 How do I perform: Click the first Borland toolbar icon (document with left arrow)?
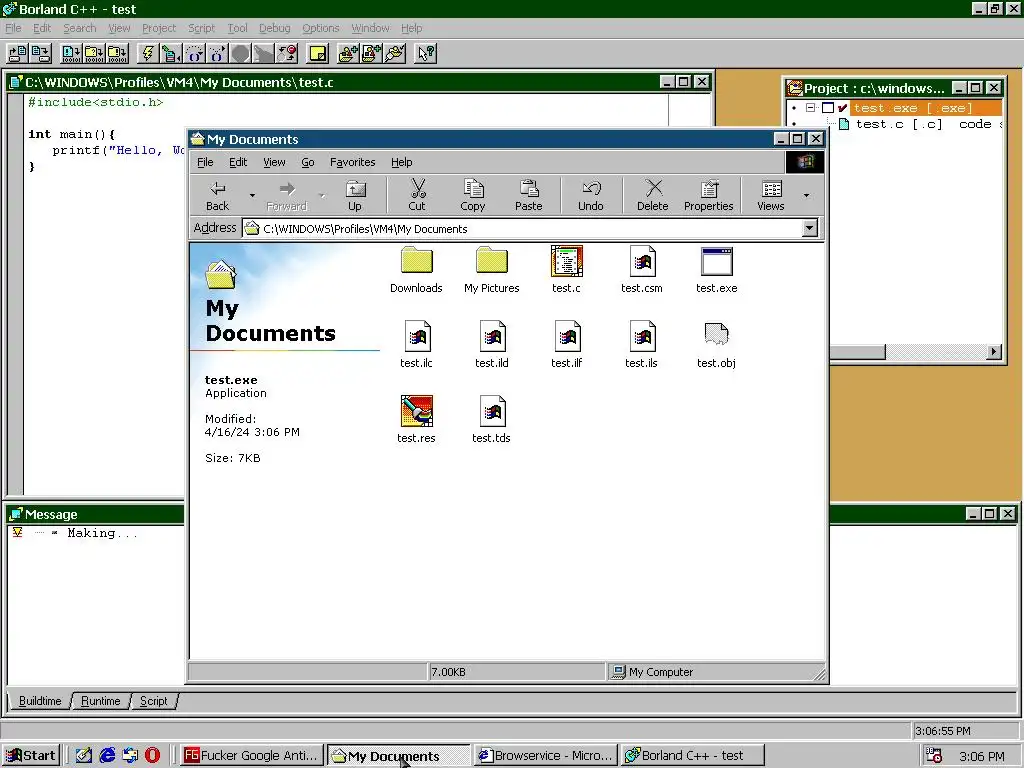pyautogui.click(x=18, y=53)
